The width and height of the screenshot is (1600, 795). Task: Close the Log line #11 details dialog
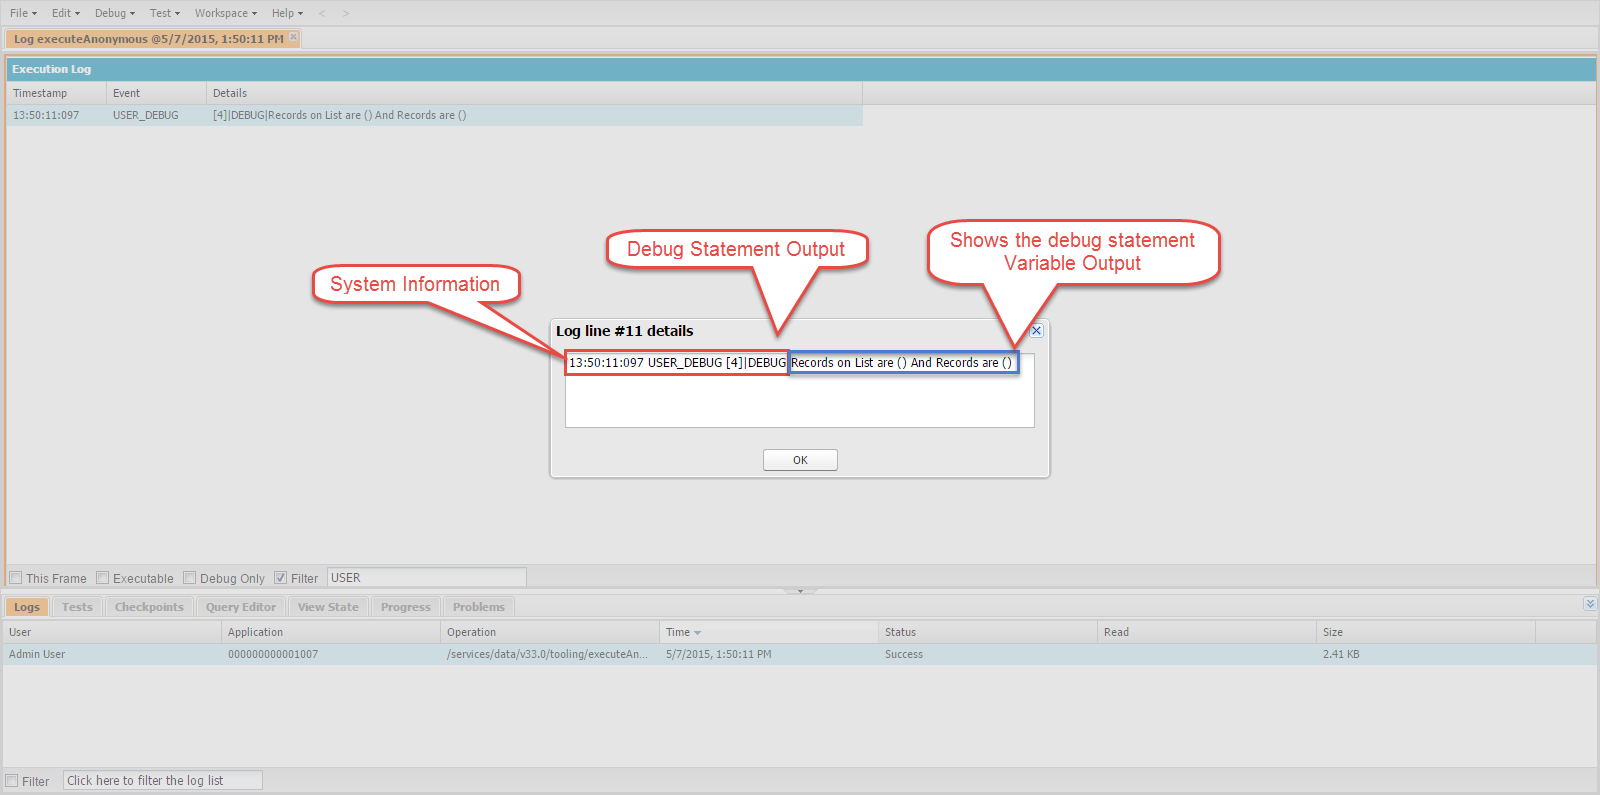pos(1036,331)
